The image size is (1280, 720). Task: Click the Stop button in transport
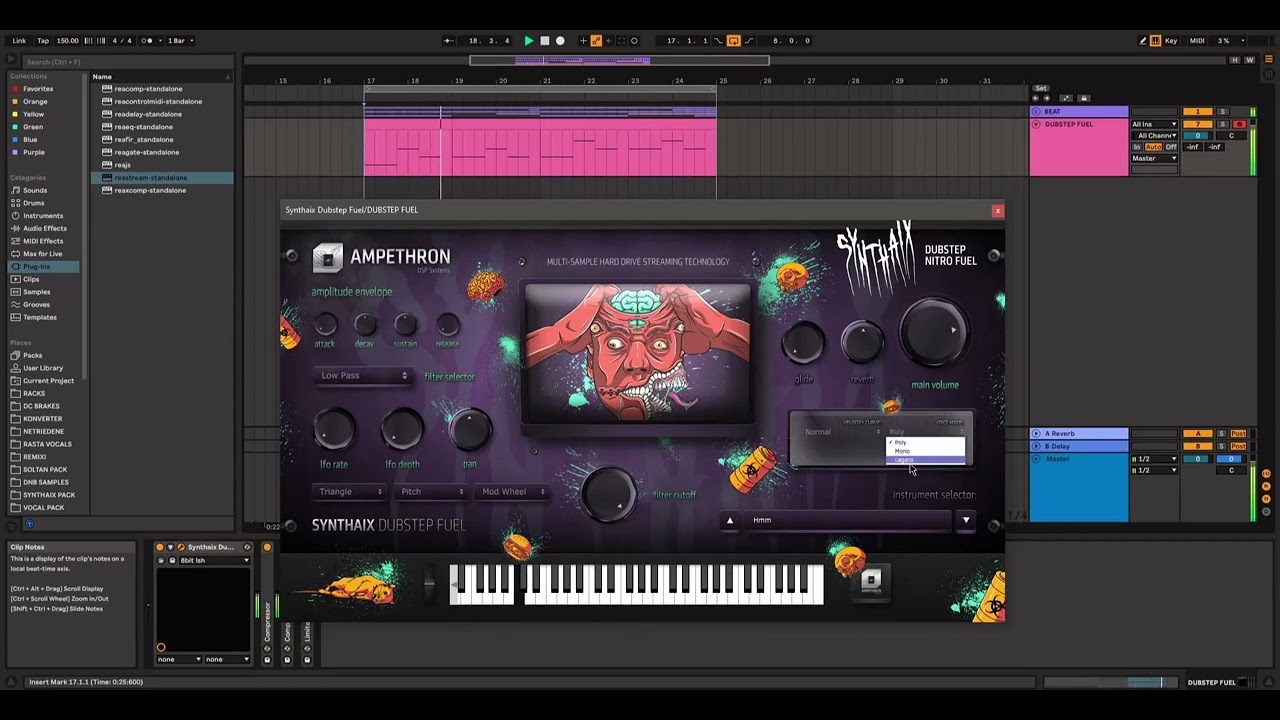point(544,41)
